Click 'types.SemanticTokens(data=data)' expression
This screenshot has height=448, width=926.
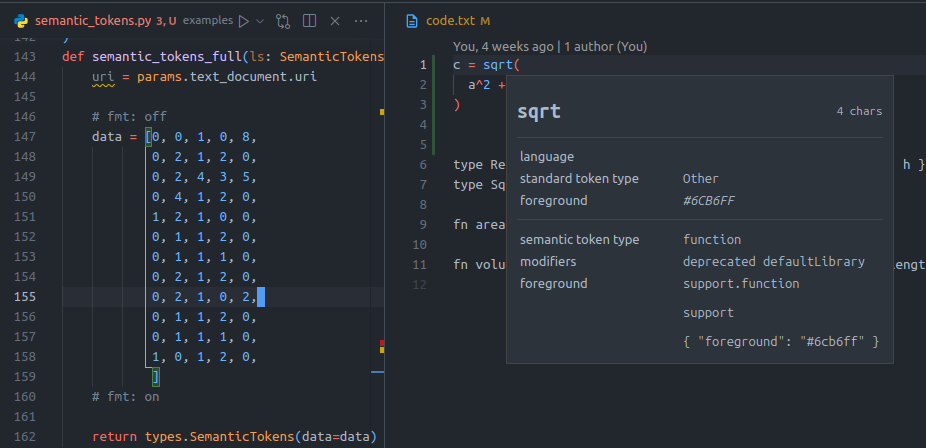[260, 437]
